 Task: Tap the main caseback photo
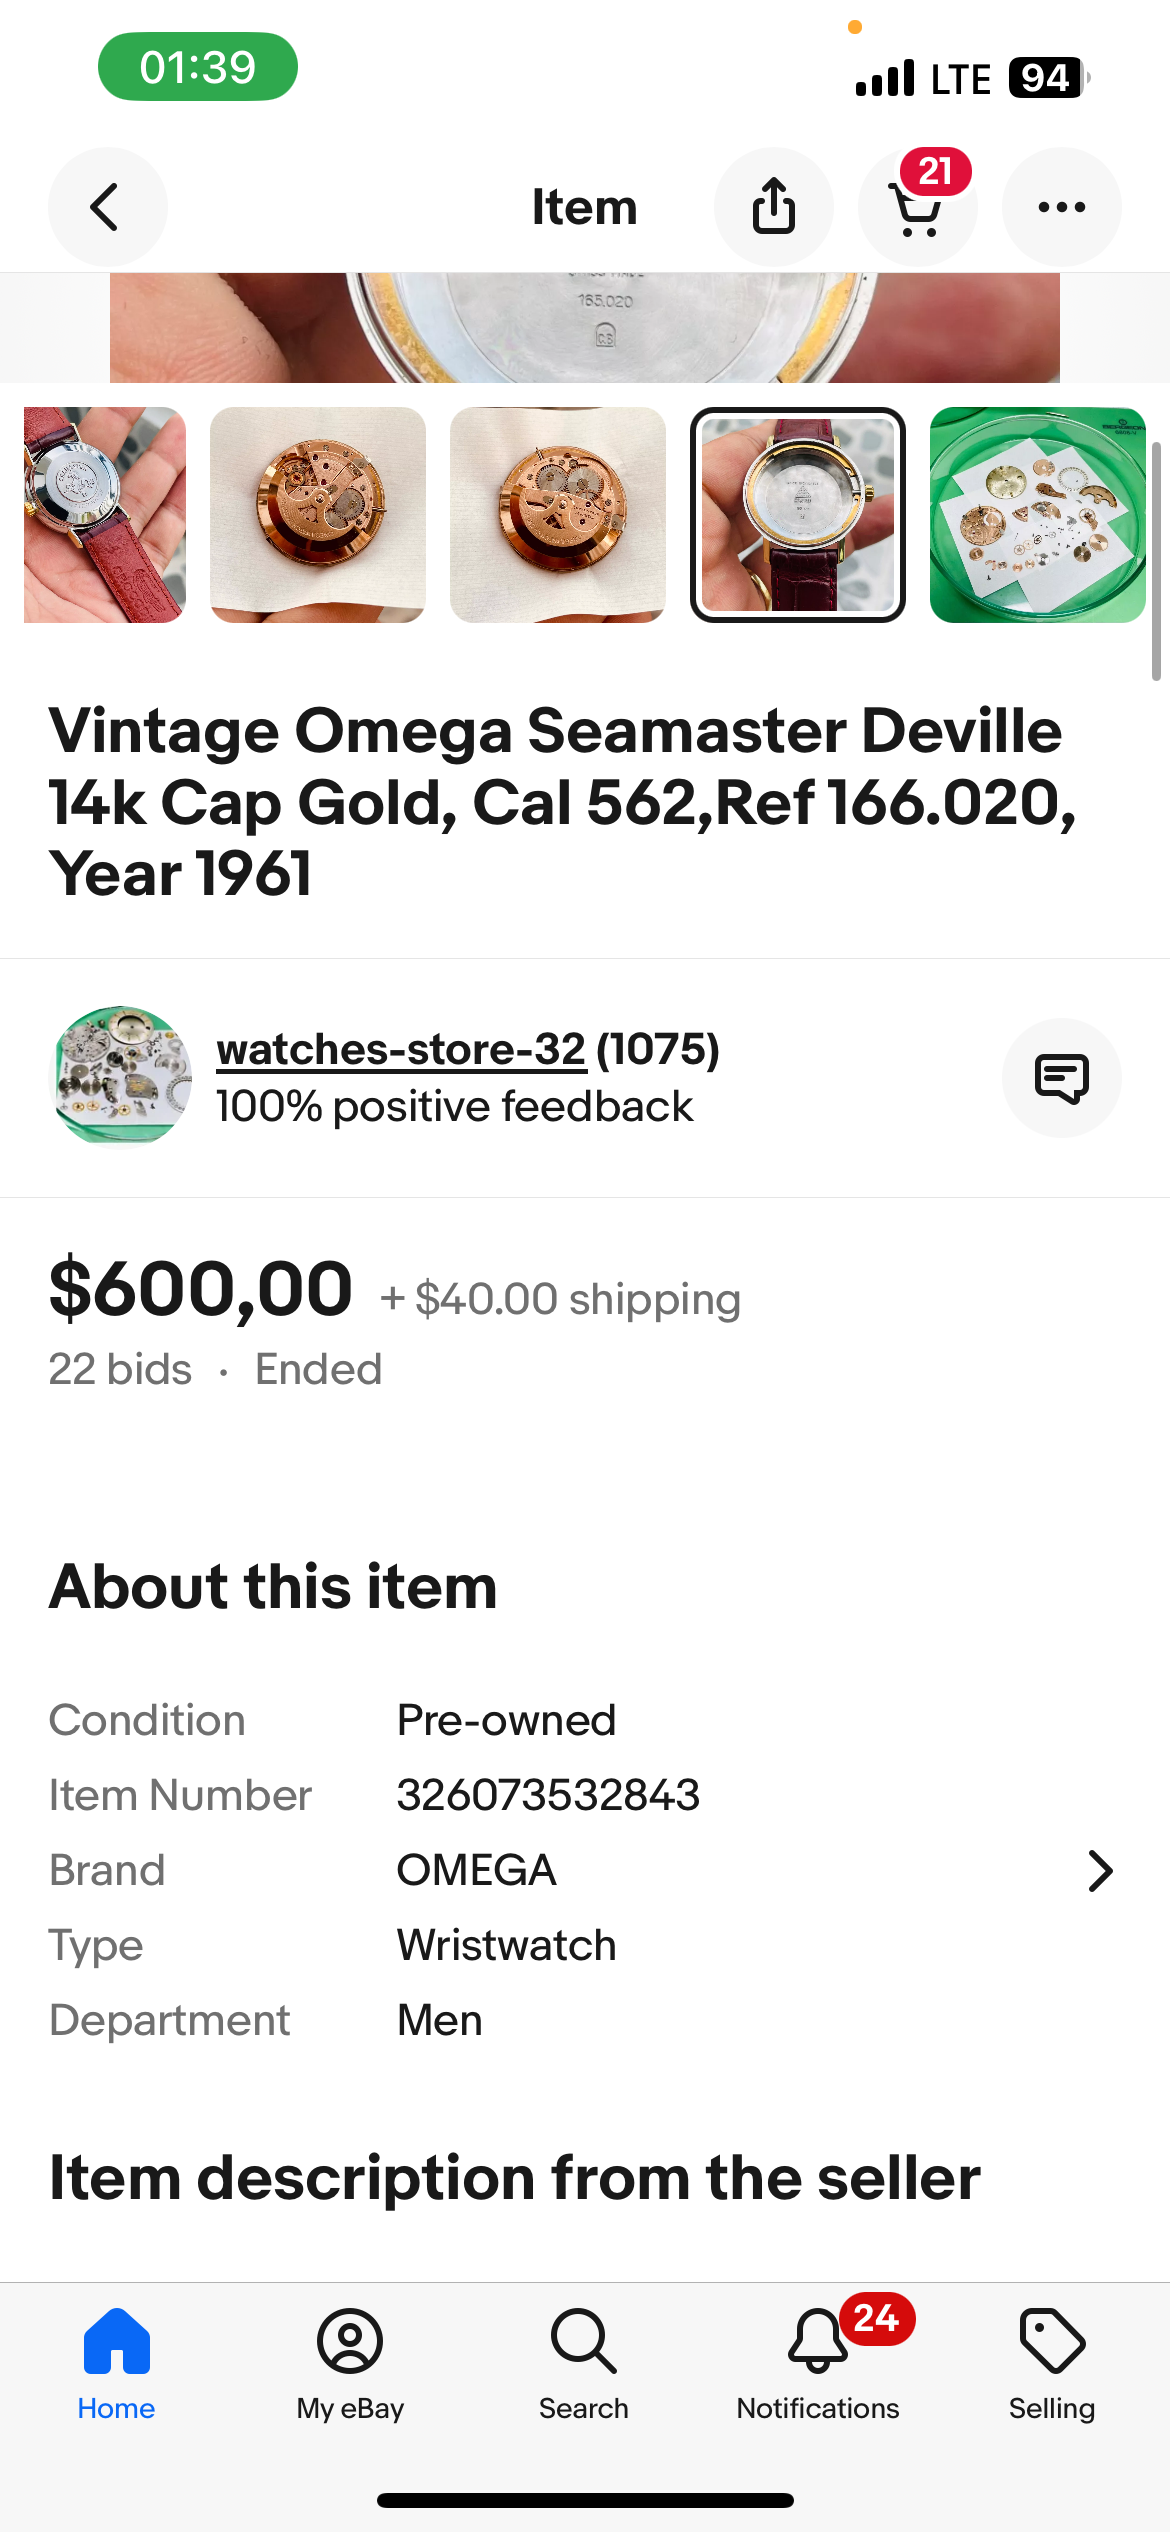(x=585, y=328)
